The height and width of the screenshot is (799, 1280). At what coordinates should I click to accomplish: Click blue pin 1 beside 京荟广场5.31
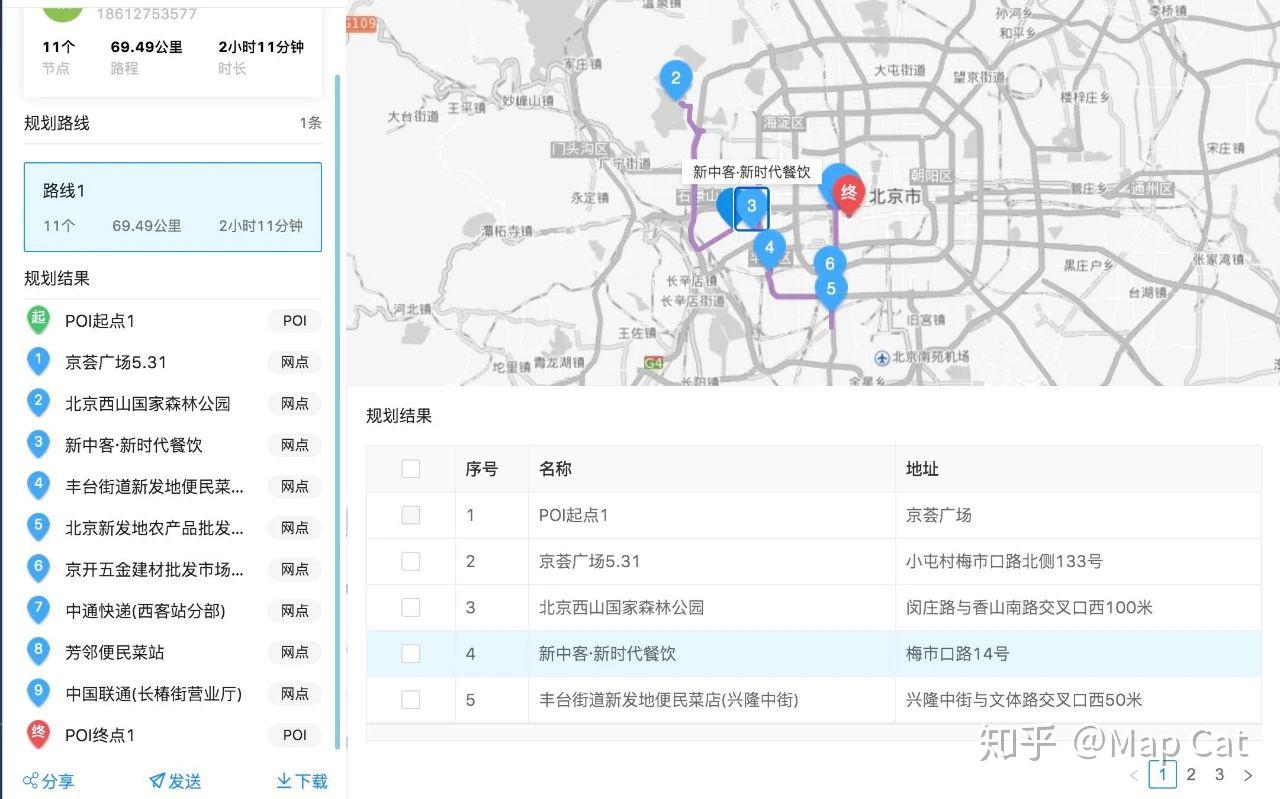[x=38, y=361]
